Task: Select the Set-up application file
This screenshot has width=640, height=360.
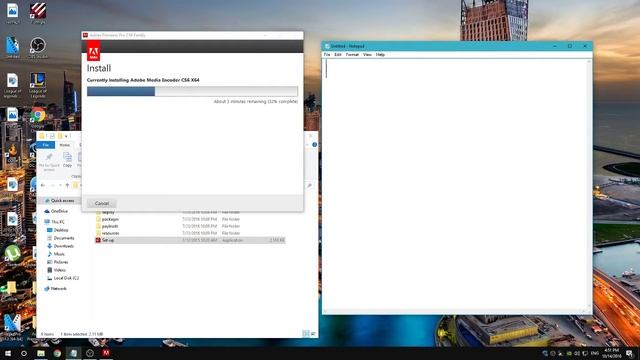Action: click(190, 240)
